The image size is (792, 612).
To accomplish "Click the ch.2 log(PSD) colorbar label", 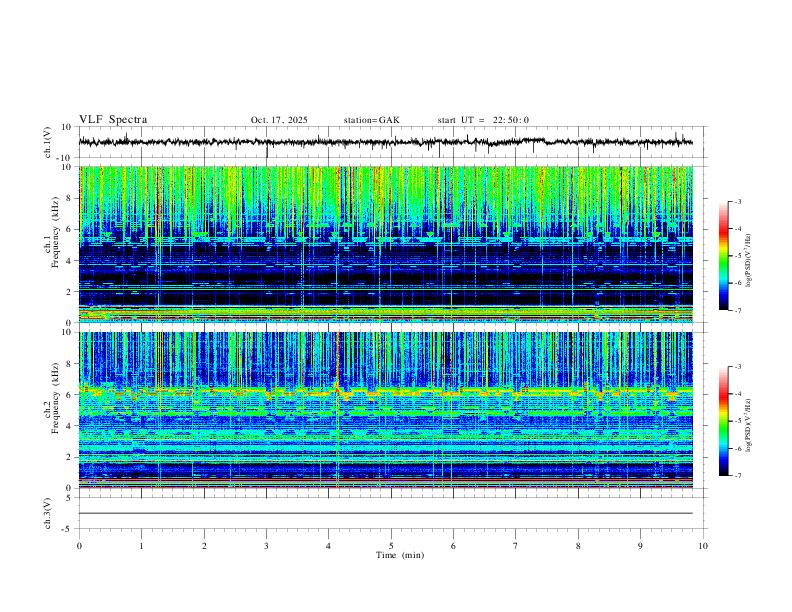I will click(x=749, y=426).
